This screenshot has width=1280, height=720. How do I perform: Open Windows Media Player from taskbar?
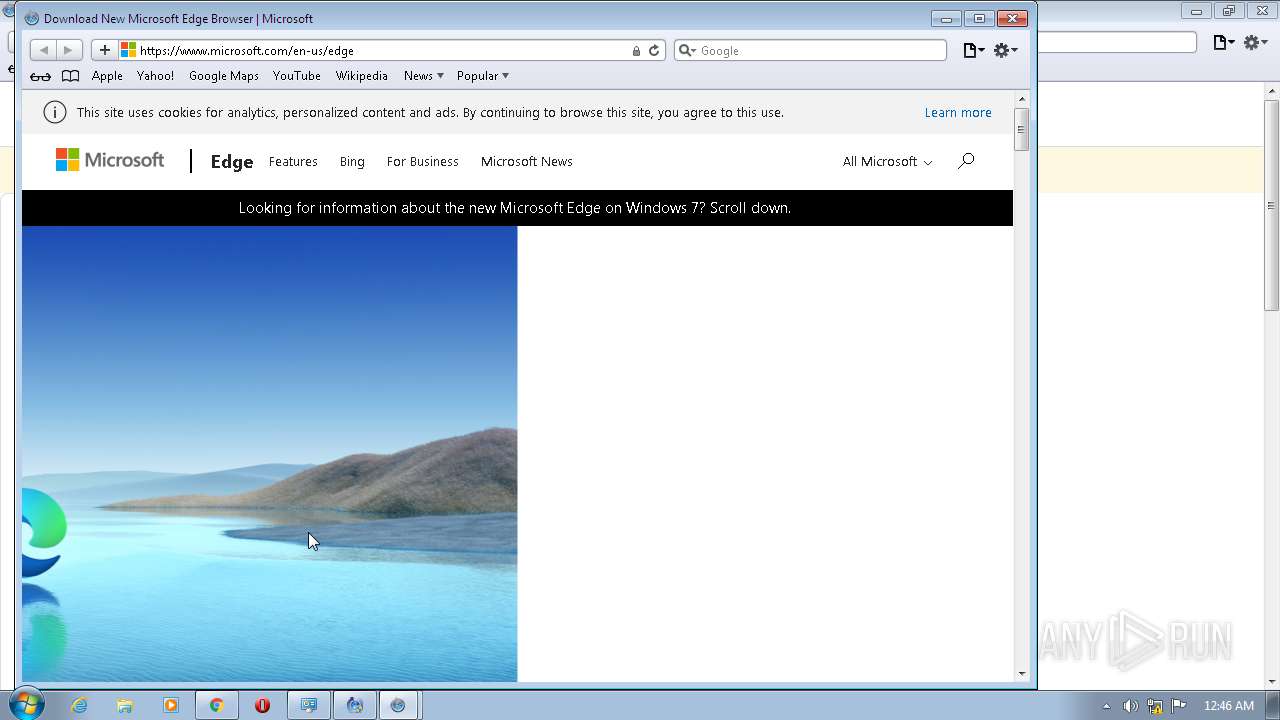pos(171,705)
